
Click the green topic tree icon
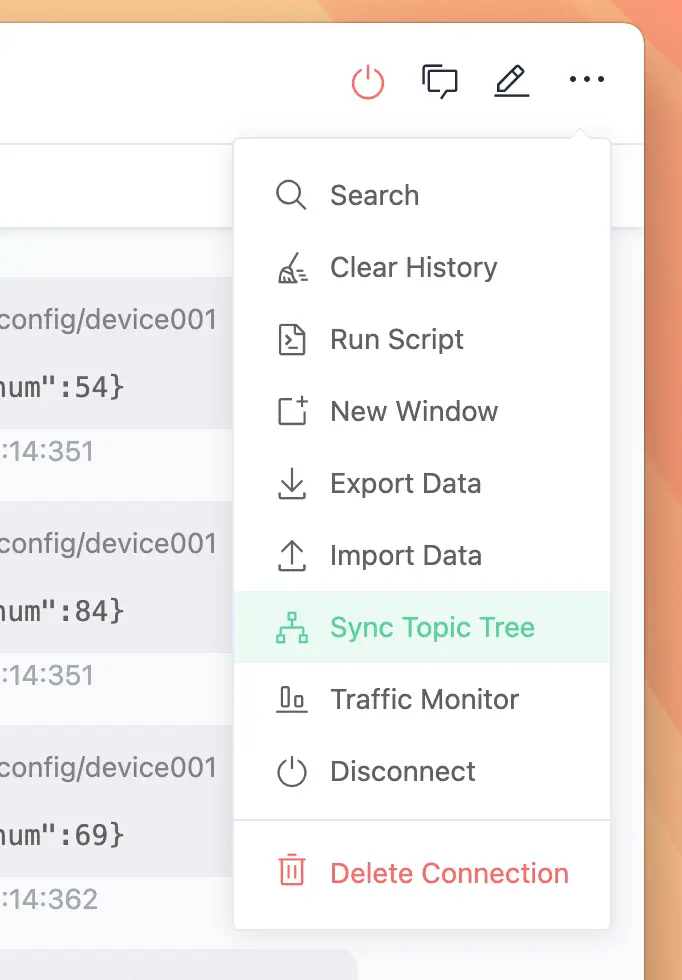[x=291, y=628]
